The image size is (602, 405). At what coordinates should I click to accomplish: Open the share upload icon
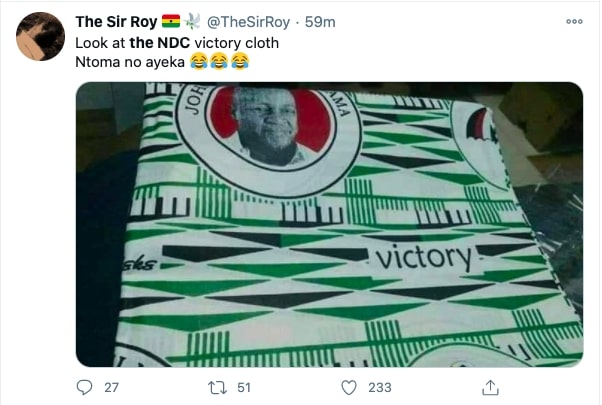tap(490, 387)
